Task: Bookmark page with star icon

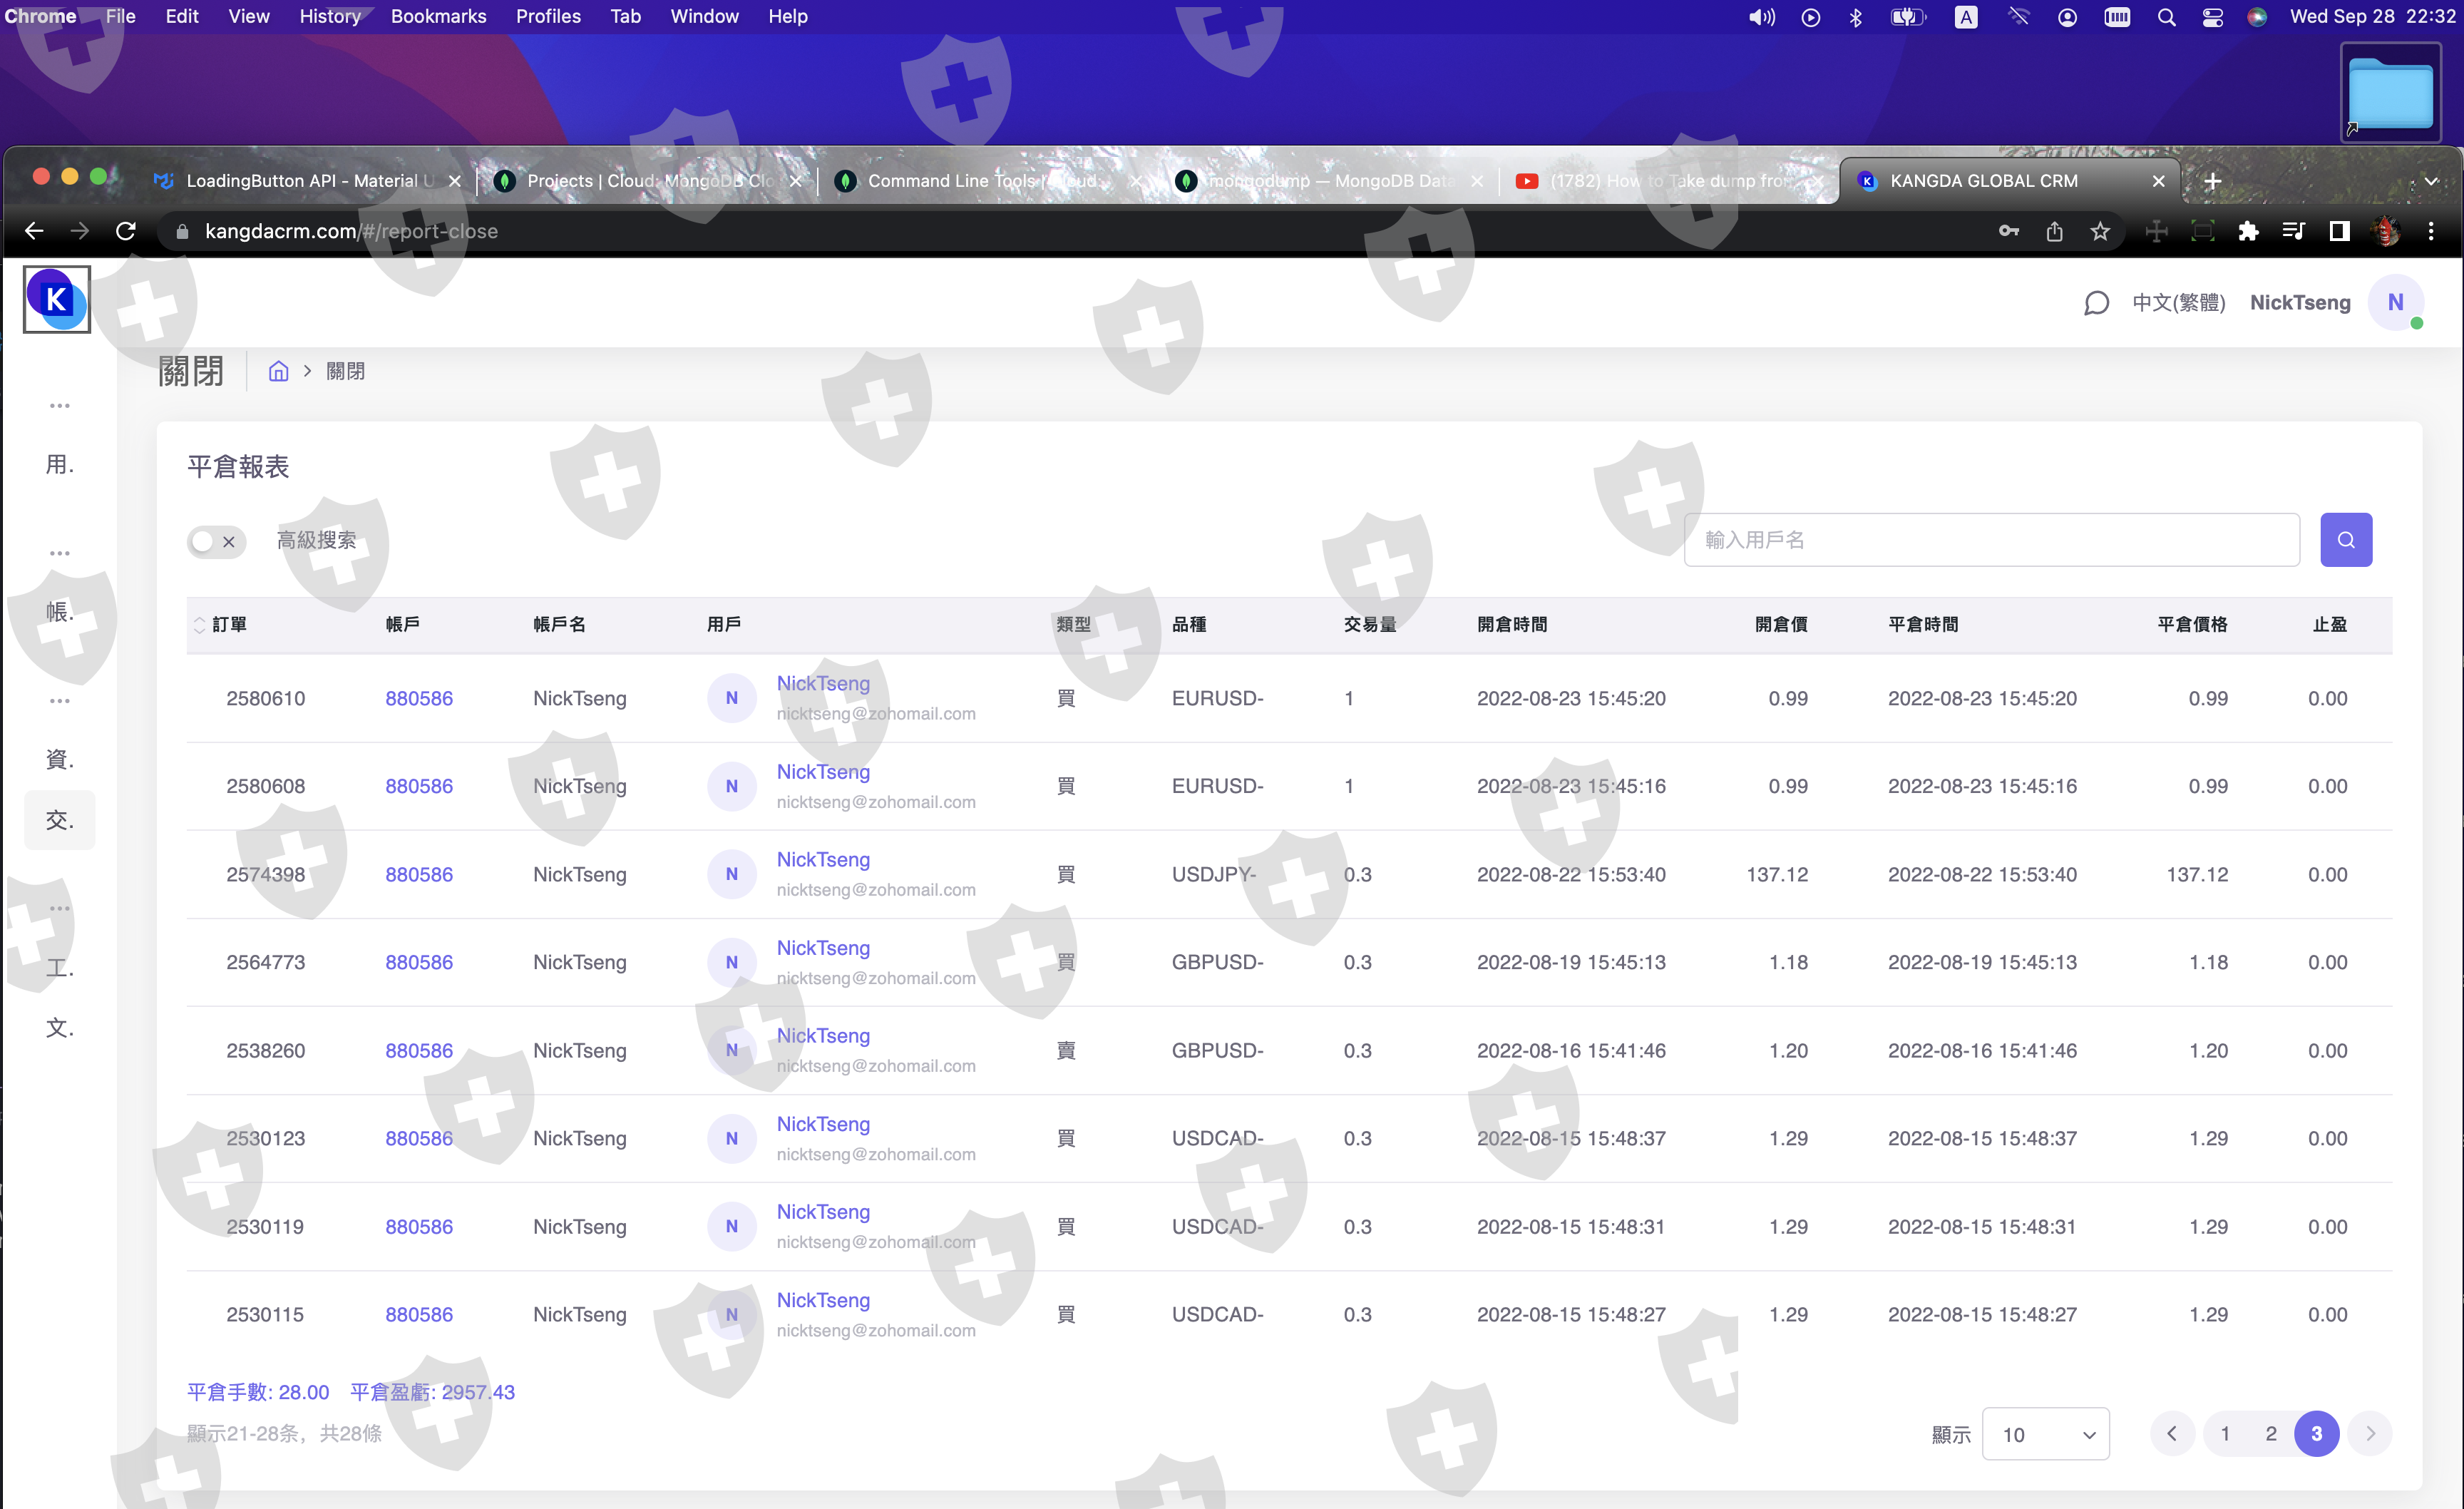Action: (2100, 231)
